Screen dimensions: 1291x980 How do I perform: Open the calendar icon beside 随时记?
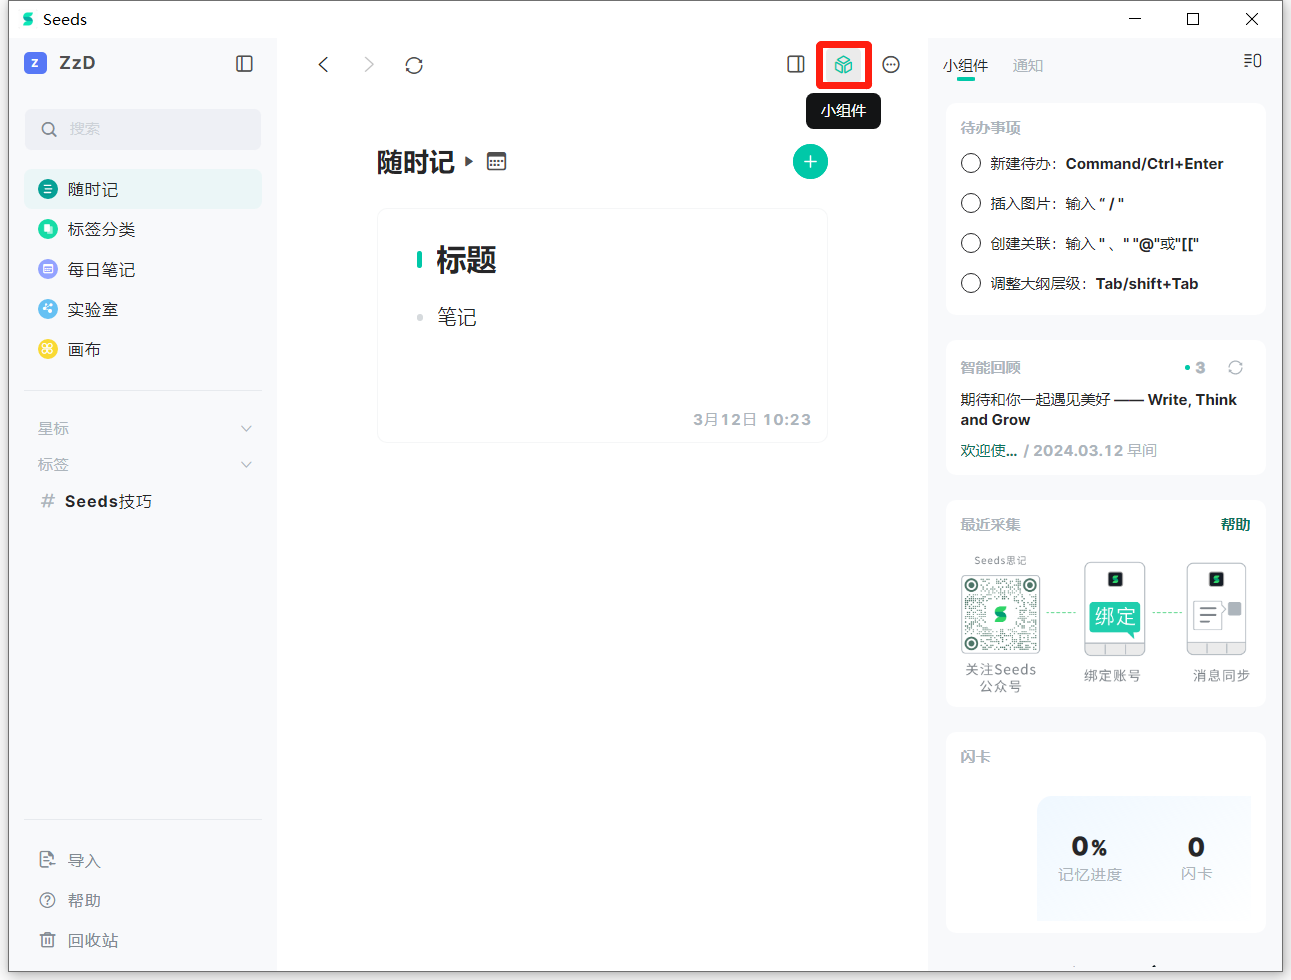tap(497, 161)
